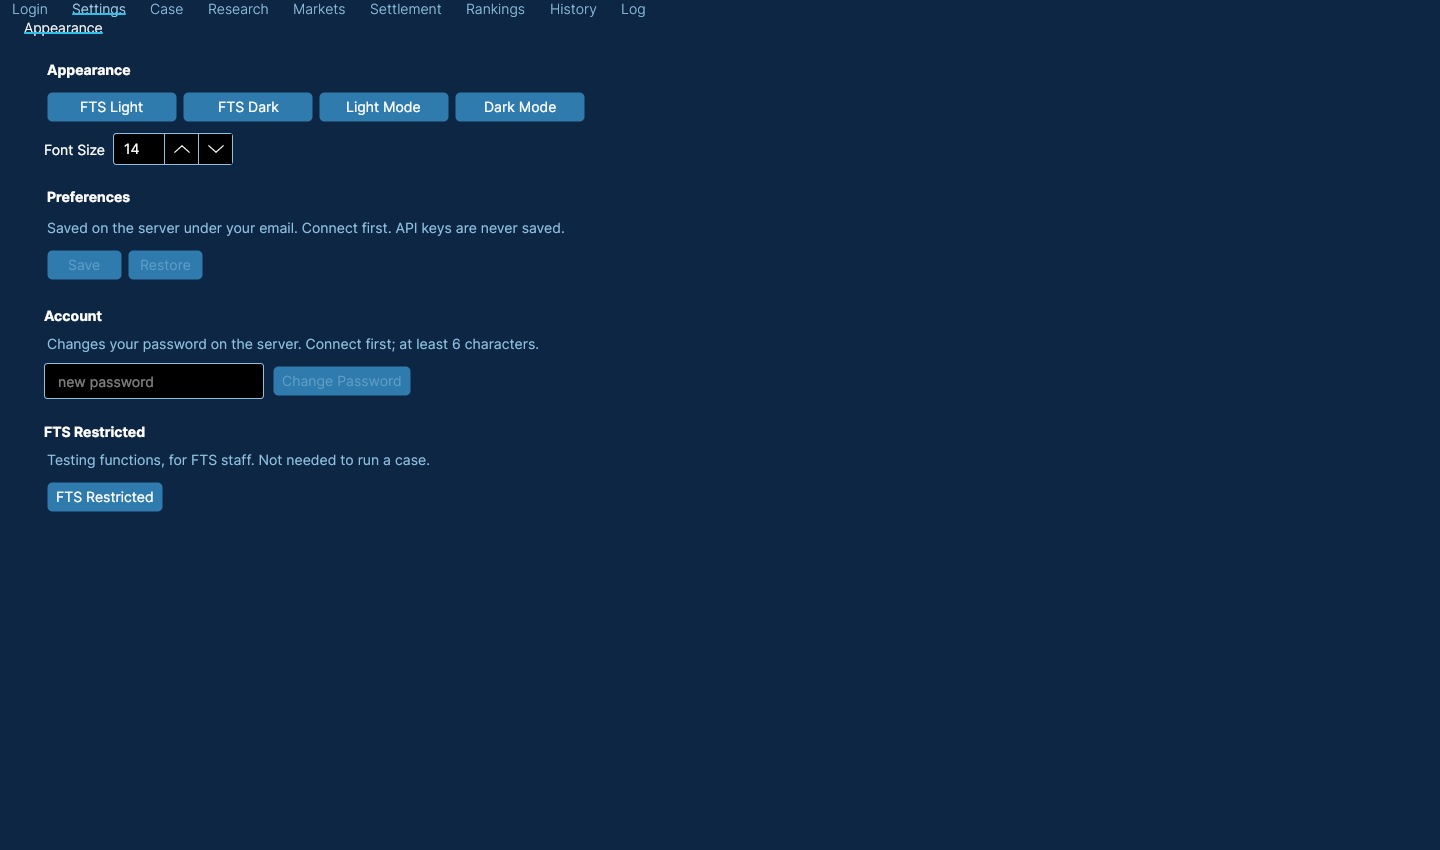Open the Login tab
This screenshot has width=1440, height=850.
coord(30,9)
